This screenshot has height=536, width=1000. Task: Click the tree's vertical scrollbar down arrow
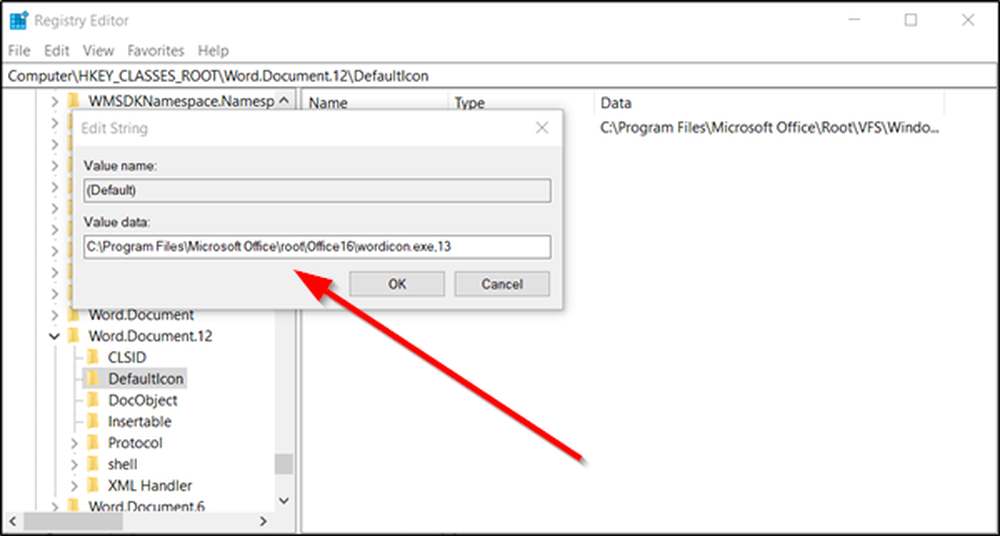[x=284, y=498]
